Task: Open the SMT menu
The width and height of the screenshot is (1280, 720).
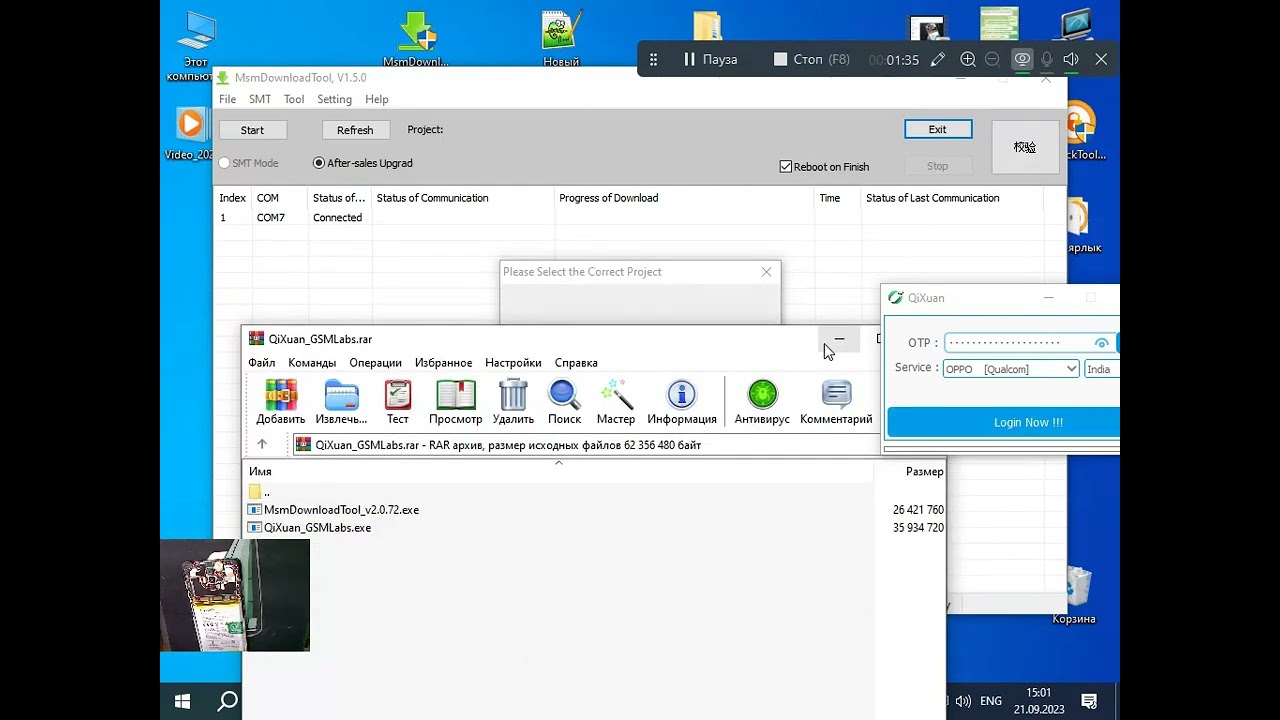Action: click(x=260, y=99)
